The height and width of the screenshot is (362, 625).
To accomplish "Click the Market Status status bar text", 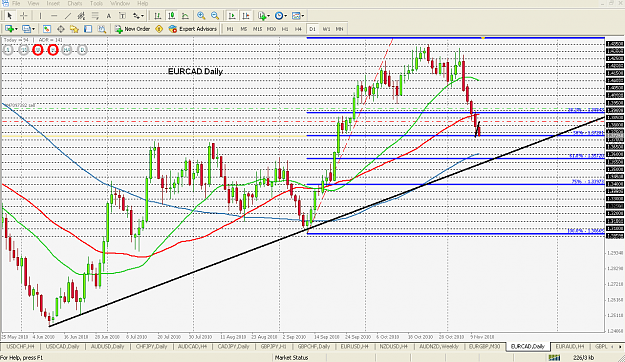I will [292, 358].
